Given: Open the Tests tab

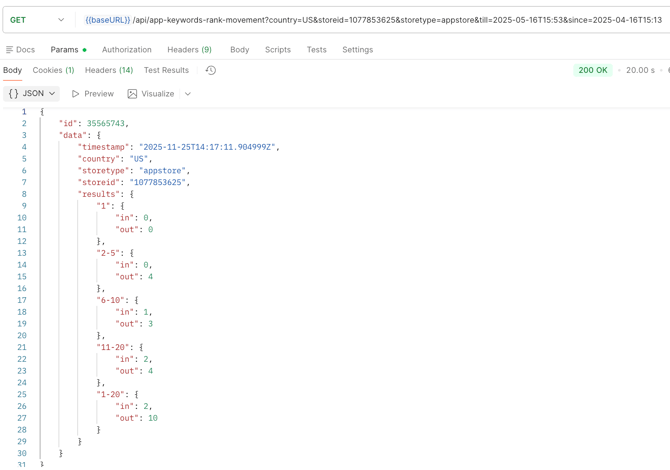Looking at the screenshot, I should tap(316, 50).
